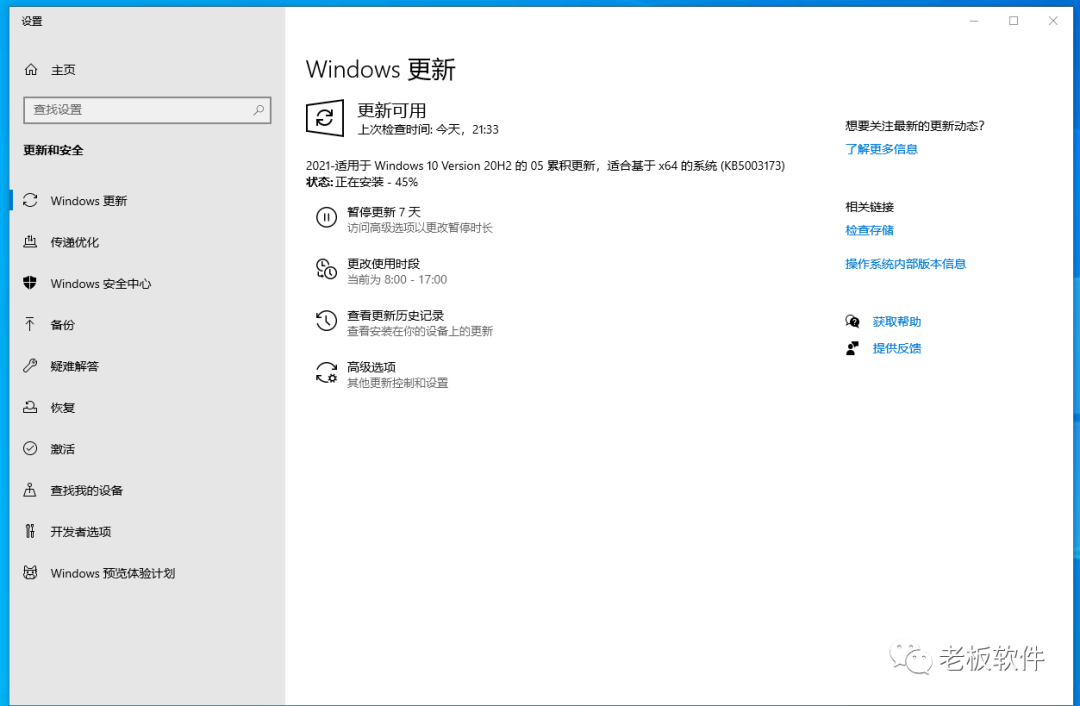Click the history icon for 查看更新历史记录
This screenshot has height=706, width=1080.
click(326, 321)
